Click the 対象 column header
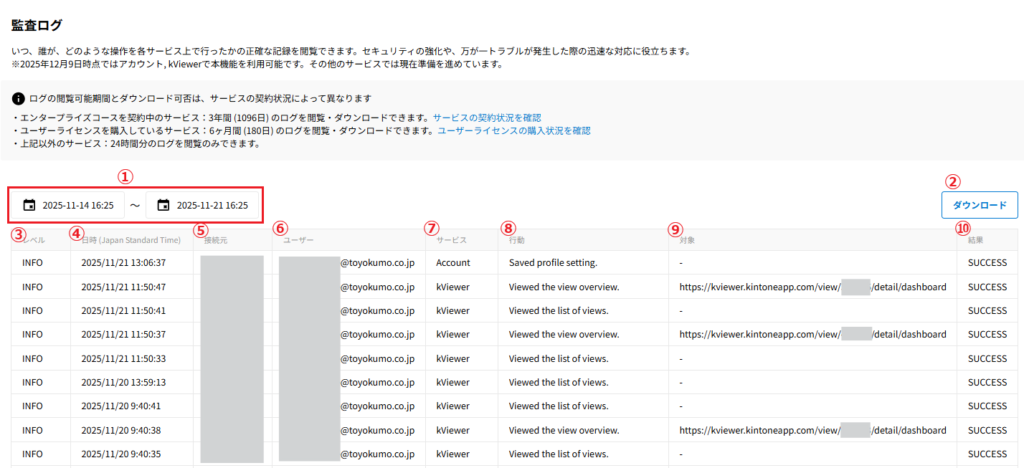Image resolution: width=1024 pixels, height=468 pixels. pyautogui.click(x=688, y=240)
